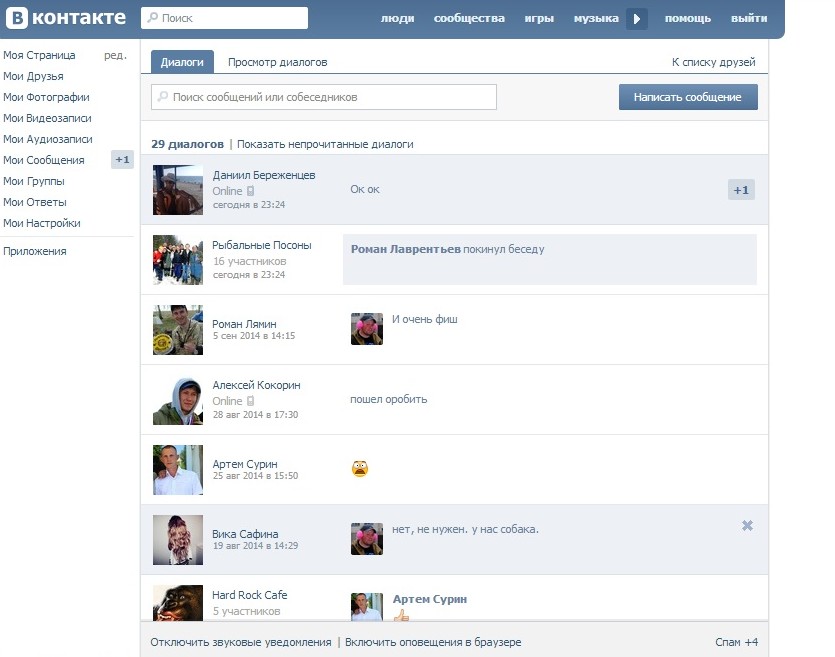Image resolution: width=835 pixels, height=657 pixels.
Task: Go to К списку друзей link
Action: coord(713,62)
